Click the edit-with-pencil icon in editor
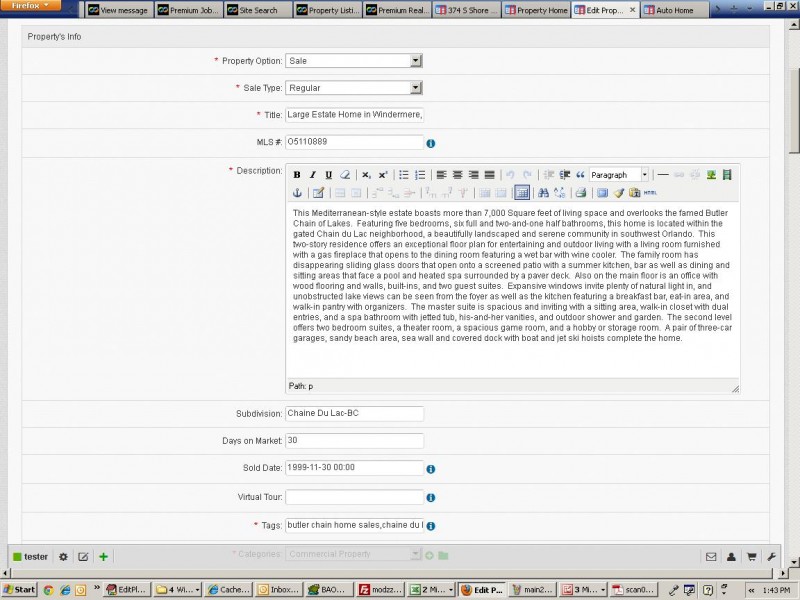 pyautogui.click(x=318, y=193)
